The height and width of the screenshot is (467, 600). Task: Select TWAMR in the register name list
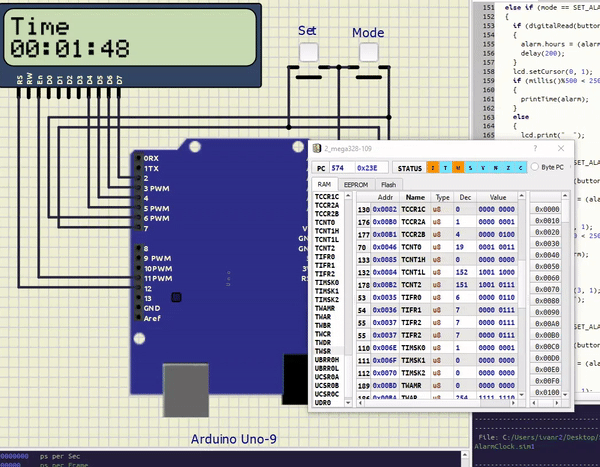tap(325, 308)
